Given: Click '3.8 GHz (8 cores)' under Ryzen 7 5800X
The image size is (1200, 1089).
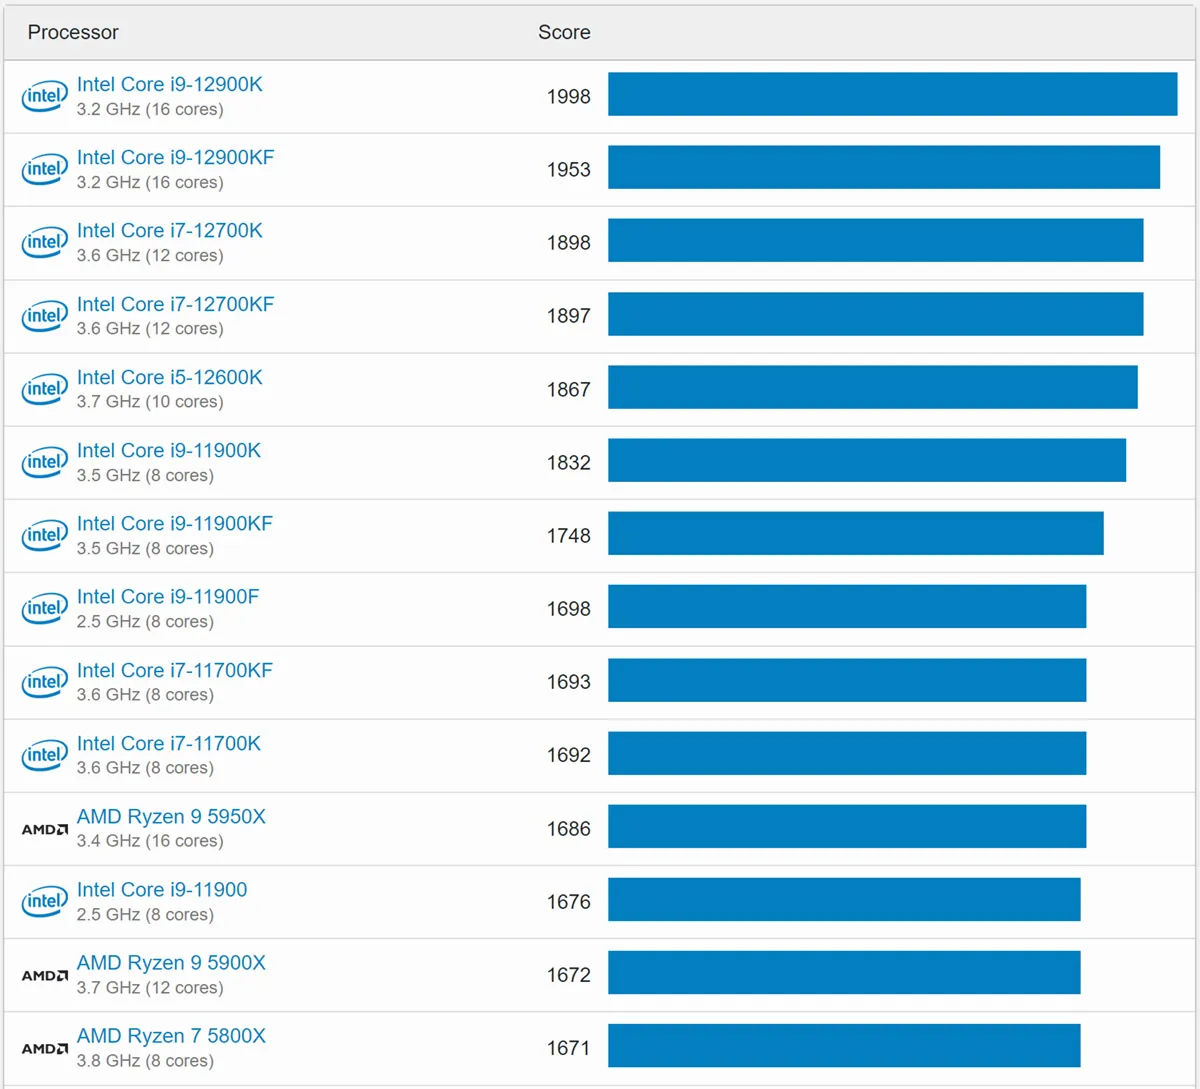Looking at the screenshot, I should coord(145,1061).
